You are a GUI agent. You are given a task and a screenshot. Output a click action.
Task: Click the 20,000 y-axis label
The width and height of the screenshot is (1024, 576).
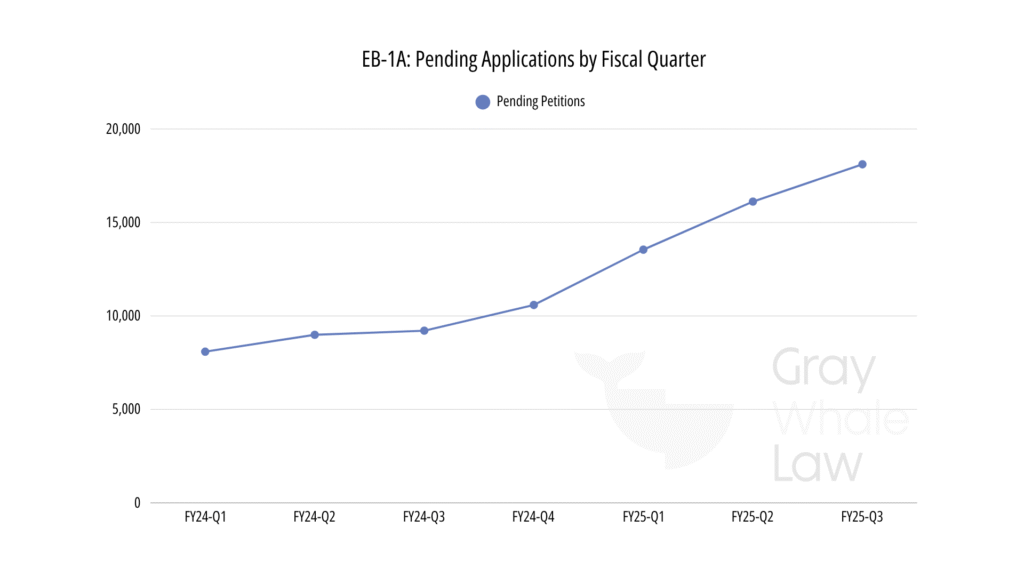click(x=123, y=129)
